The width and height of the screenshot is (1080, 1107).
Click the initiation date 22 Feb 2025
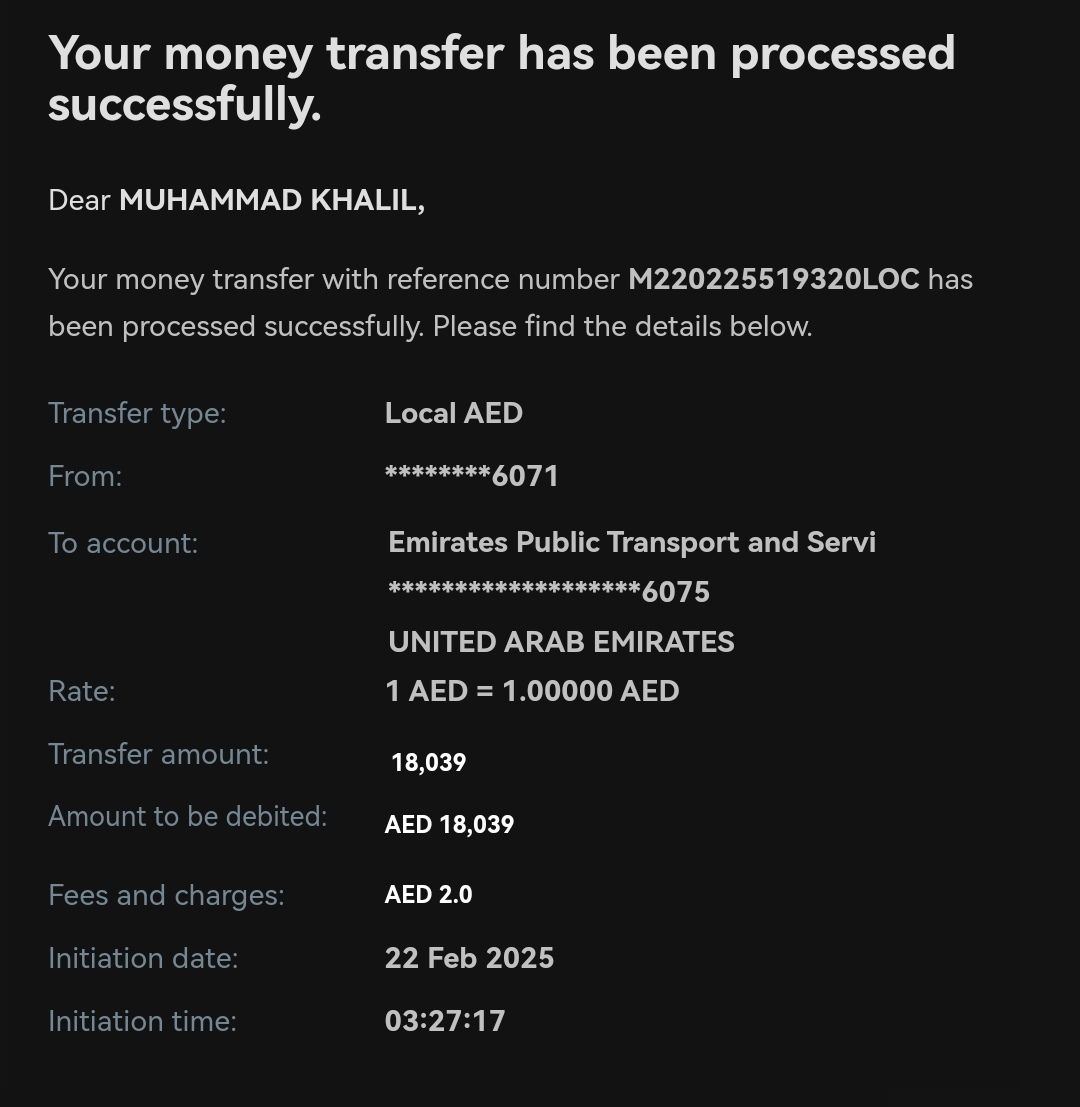(469, 958)
